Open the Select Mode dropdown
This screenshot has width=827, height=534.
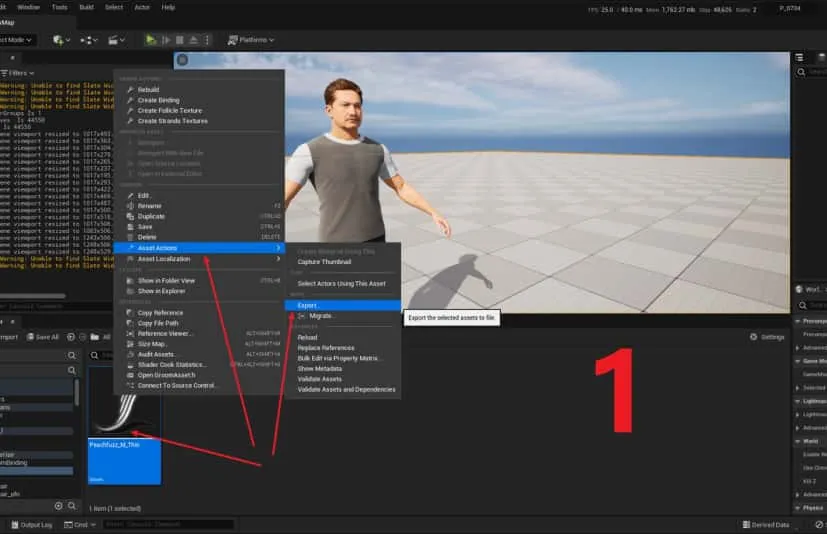16,40
